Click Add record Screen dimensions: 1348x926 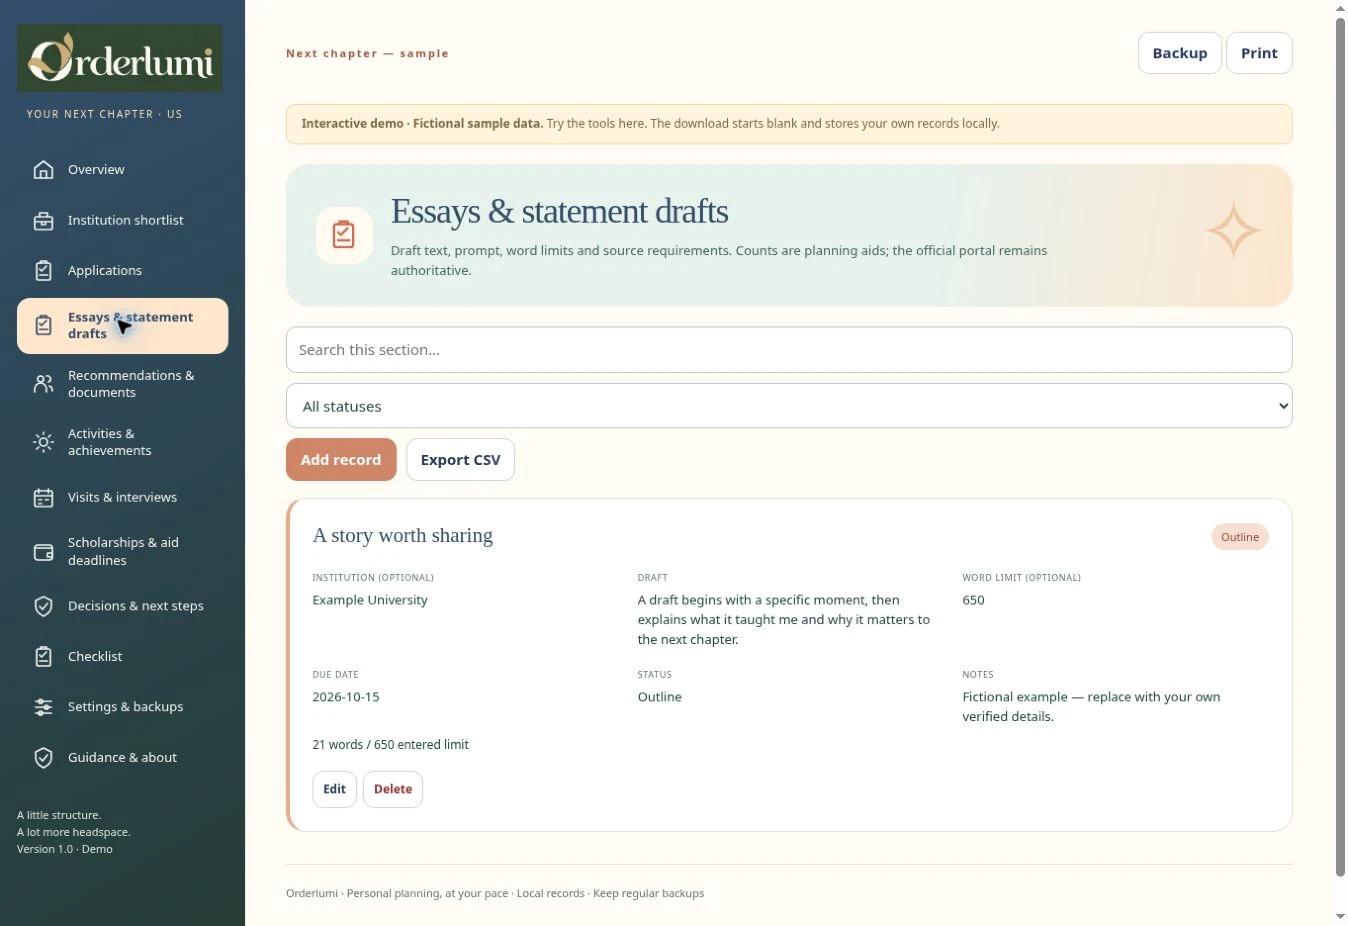pos(341,460)
